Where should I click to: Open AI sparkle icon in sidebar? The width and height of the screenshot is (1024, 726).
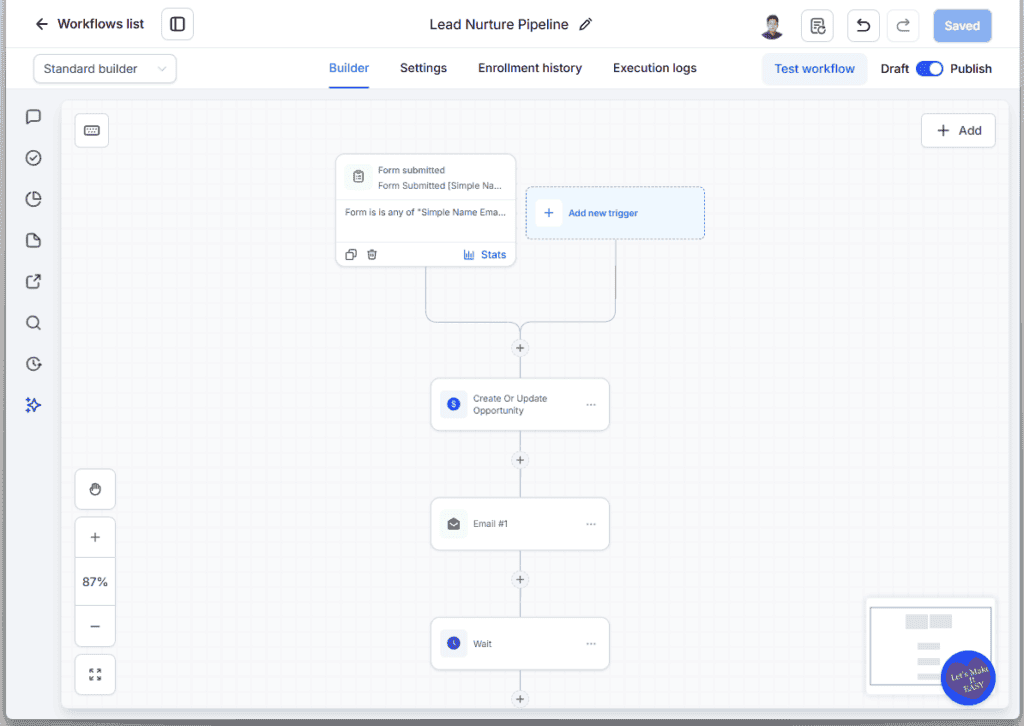pyautogui.click(x=33, y=405)
